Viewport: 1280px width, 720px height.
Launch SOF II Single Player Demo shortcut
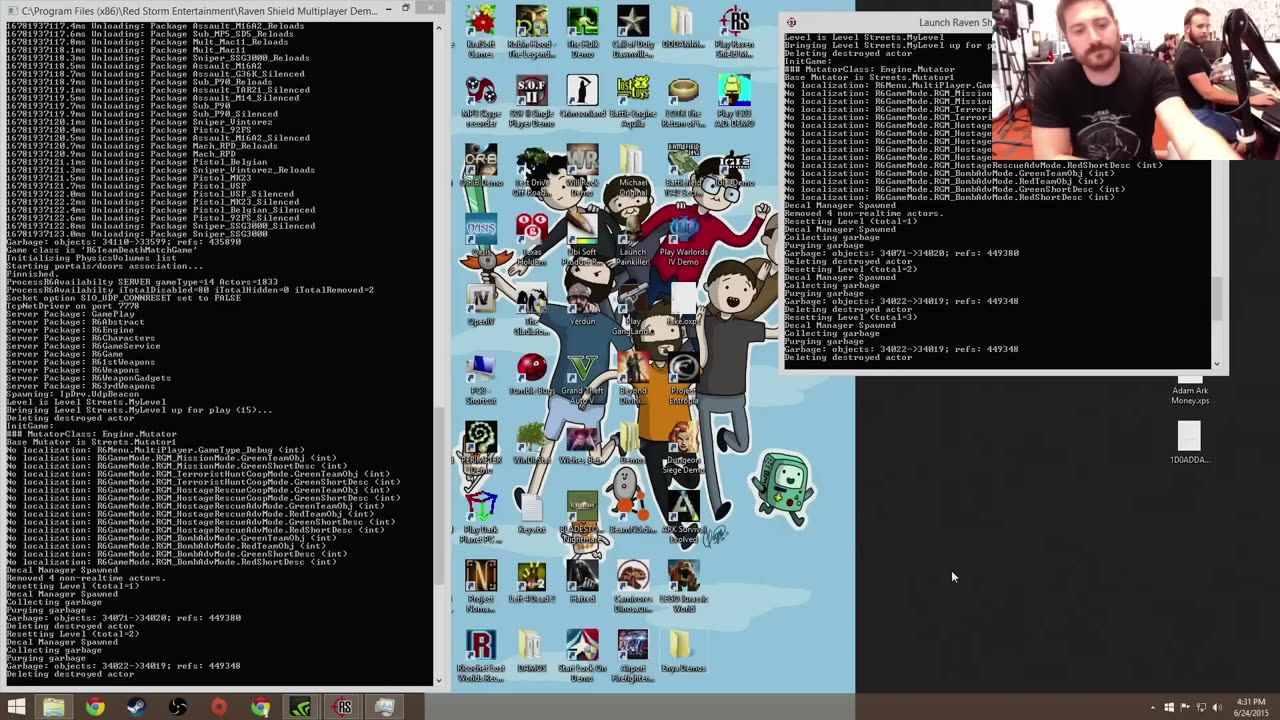click(531, 101)
